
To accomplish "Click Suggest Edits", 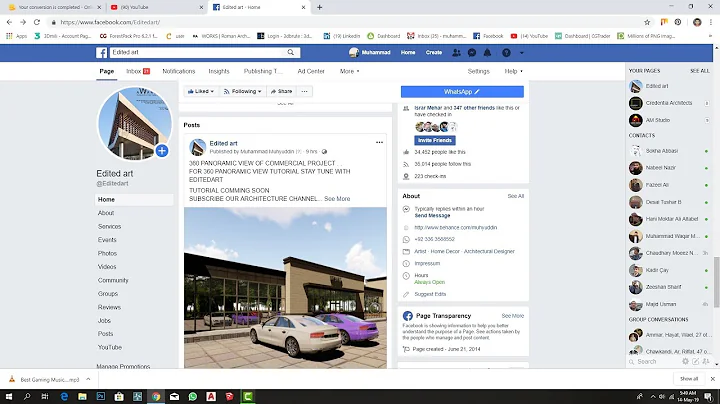I will [430, 294].
